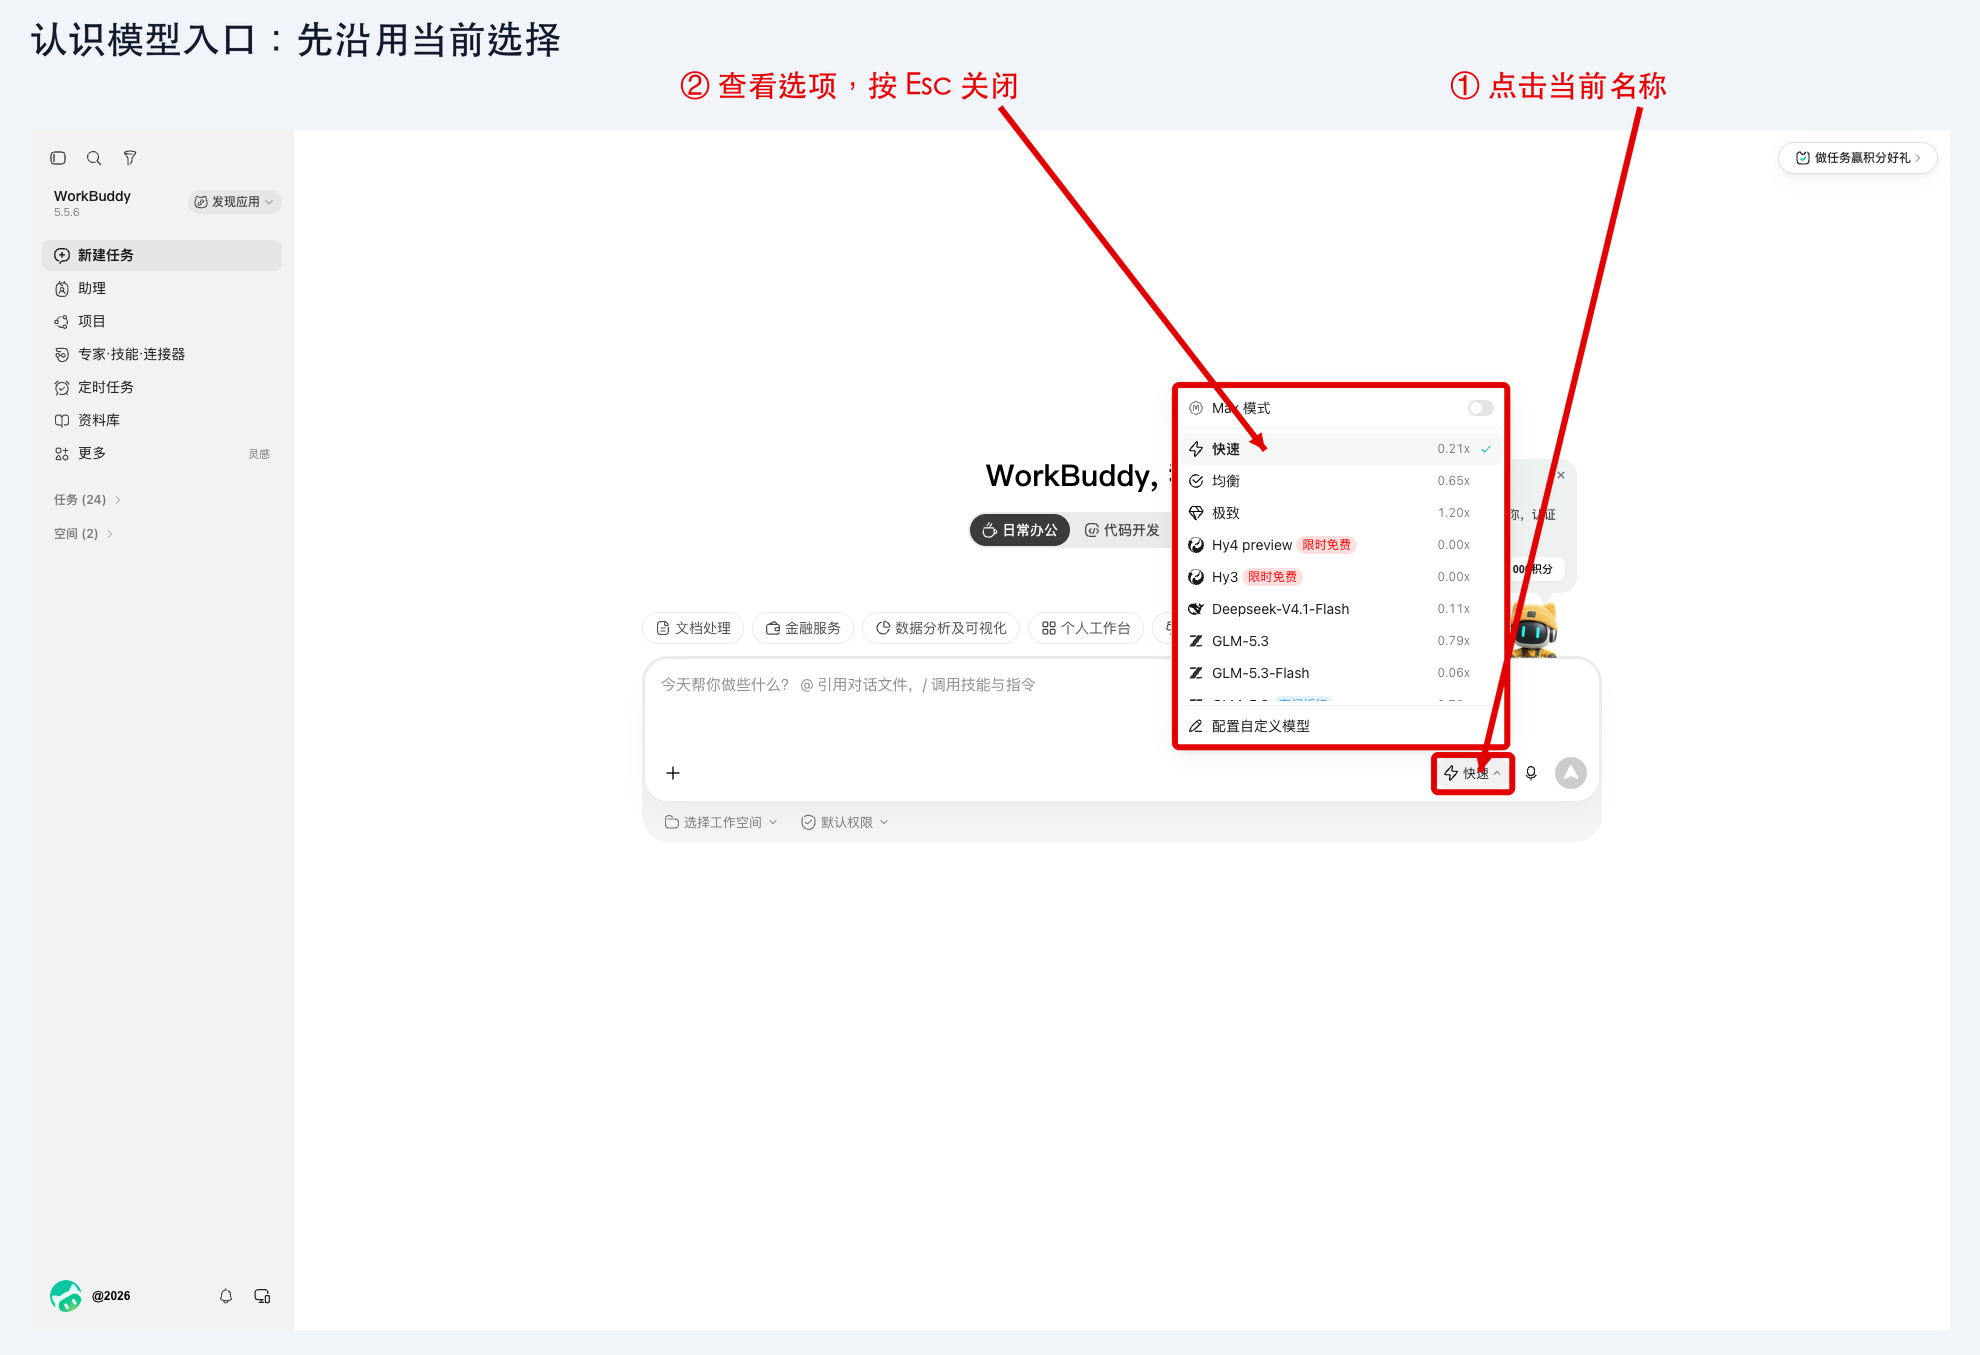
Task: Click the device screen icon near bell
Action: (262, 1296)
